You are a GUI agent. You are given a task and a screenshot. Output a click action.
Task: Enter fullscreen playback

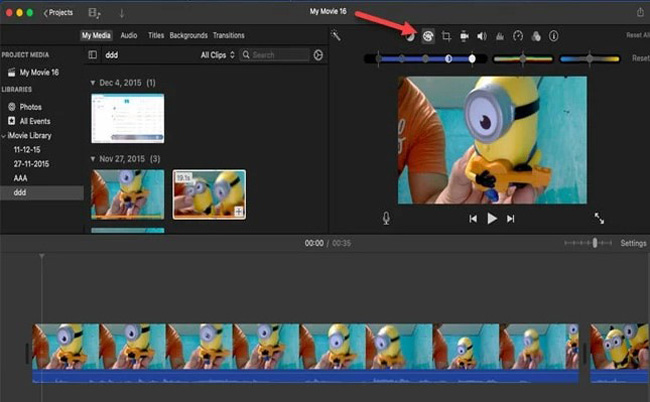click(x=599, y=218)
